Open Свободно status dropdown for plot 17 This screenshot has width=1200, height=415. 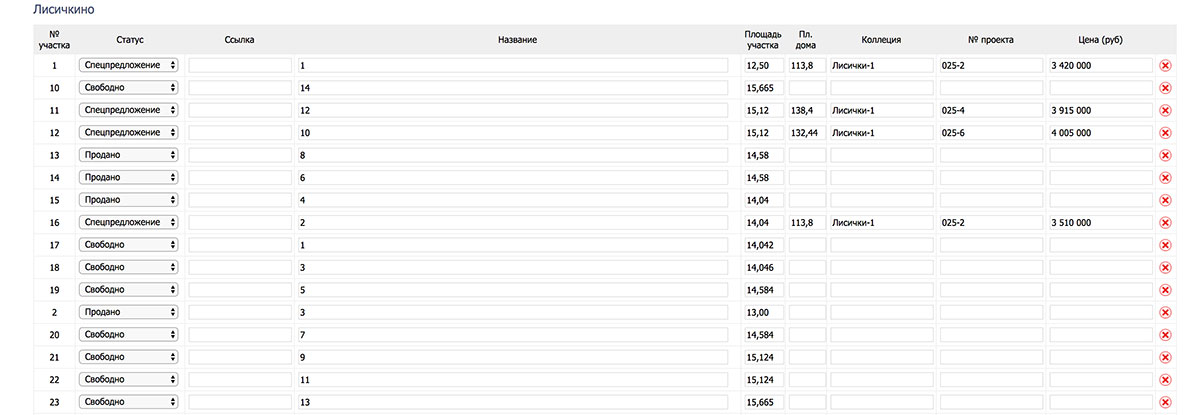[129, 245]
